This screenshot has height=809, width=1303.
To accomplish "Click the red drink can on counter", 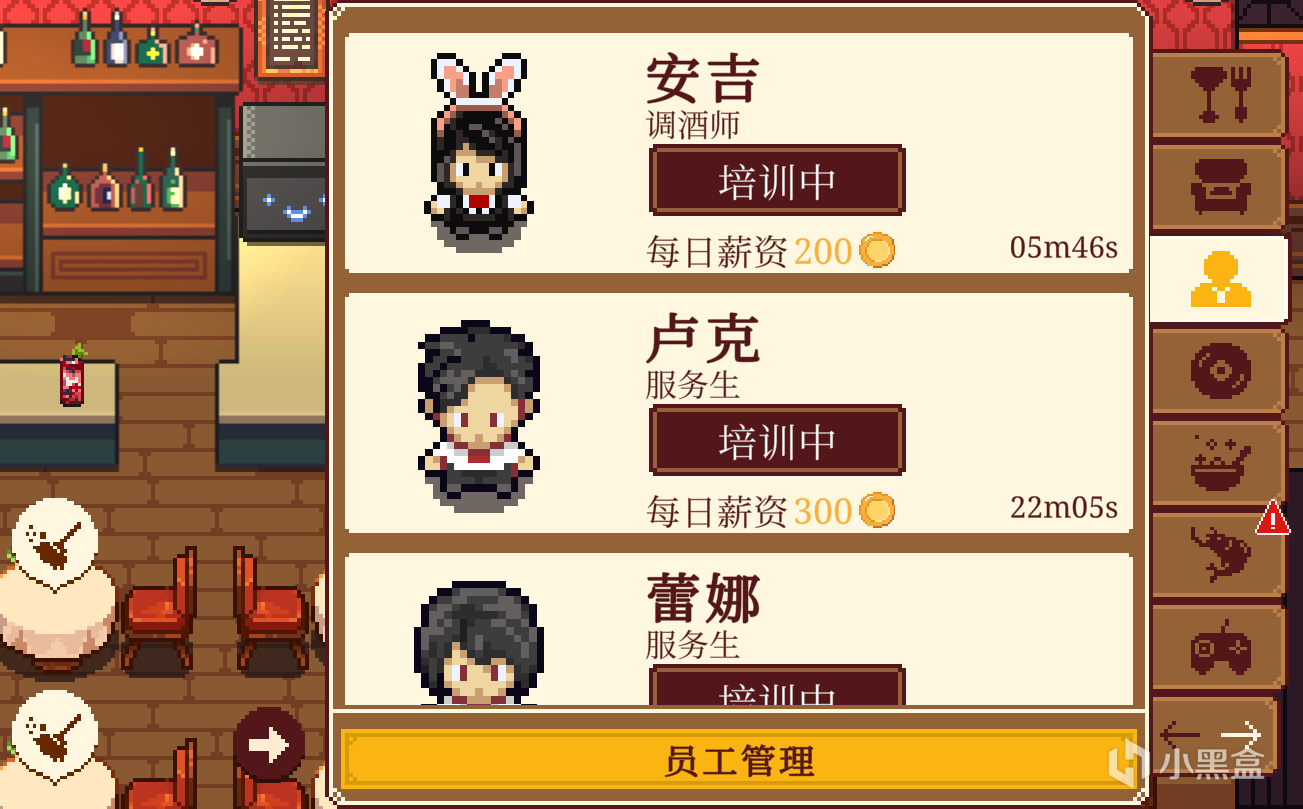I will 72,375.
